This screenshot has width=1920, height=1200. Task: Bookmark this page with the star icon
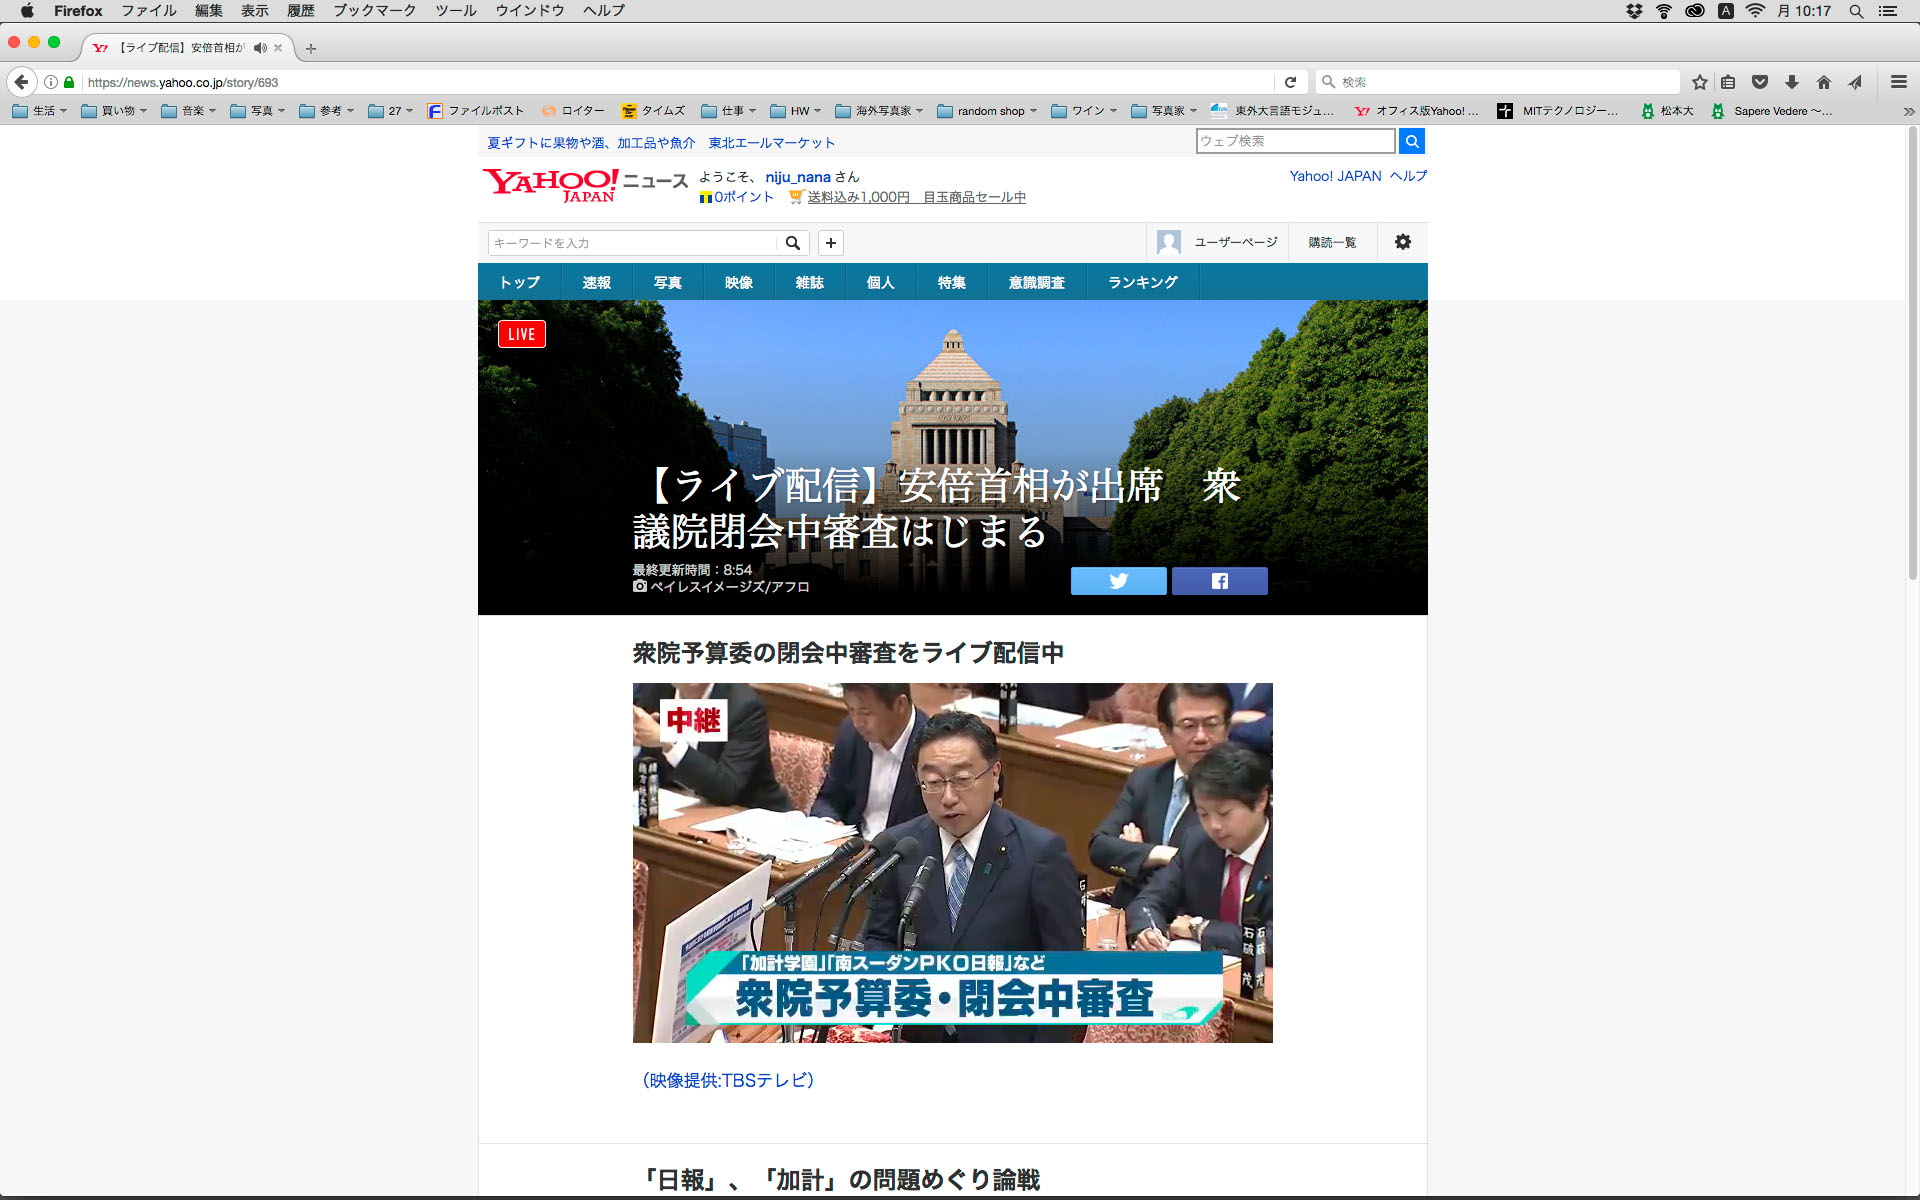tap(1699, 82)
